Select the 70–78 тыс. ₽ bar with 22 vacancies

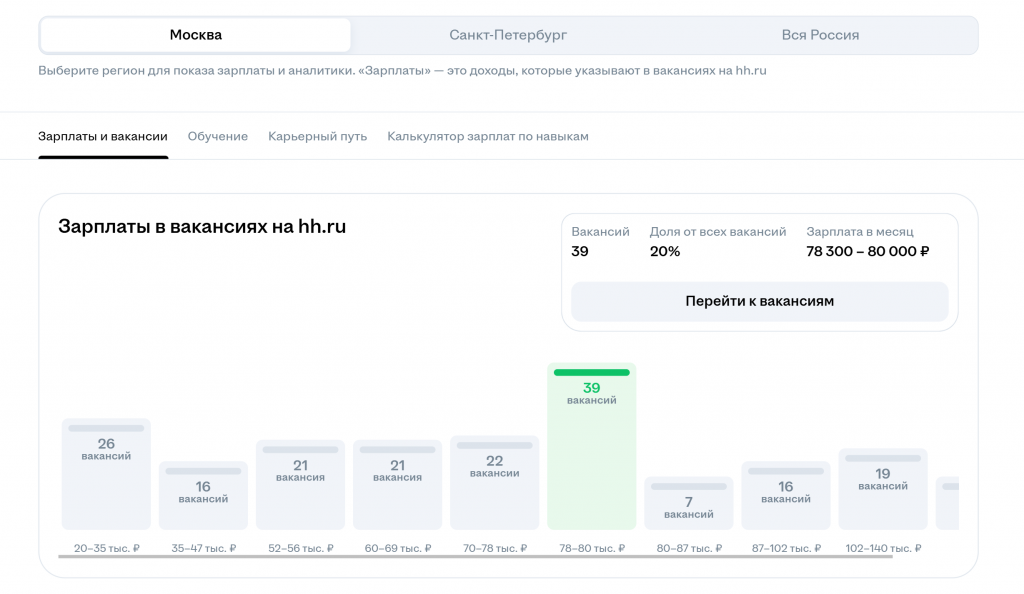tap(494, 482)
